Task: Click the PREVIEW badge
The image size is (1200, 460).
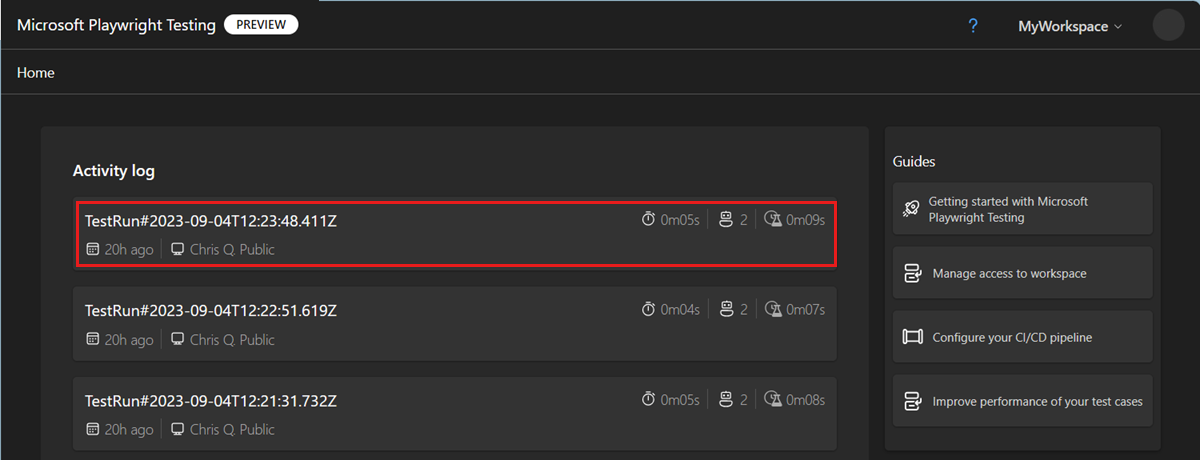Action: tap(261, 25)
